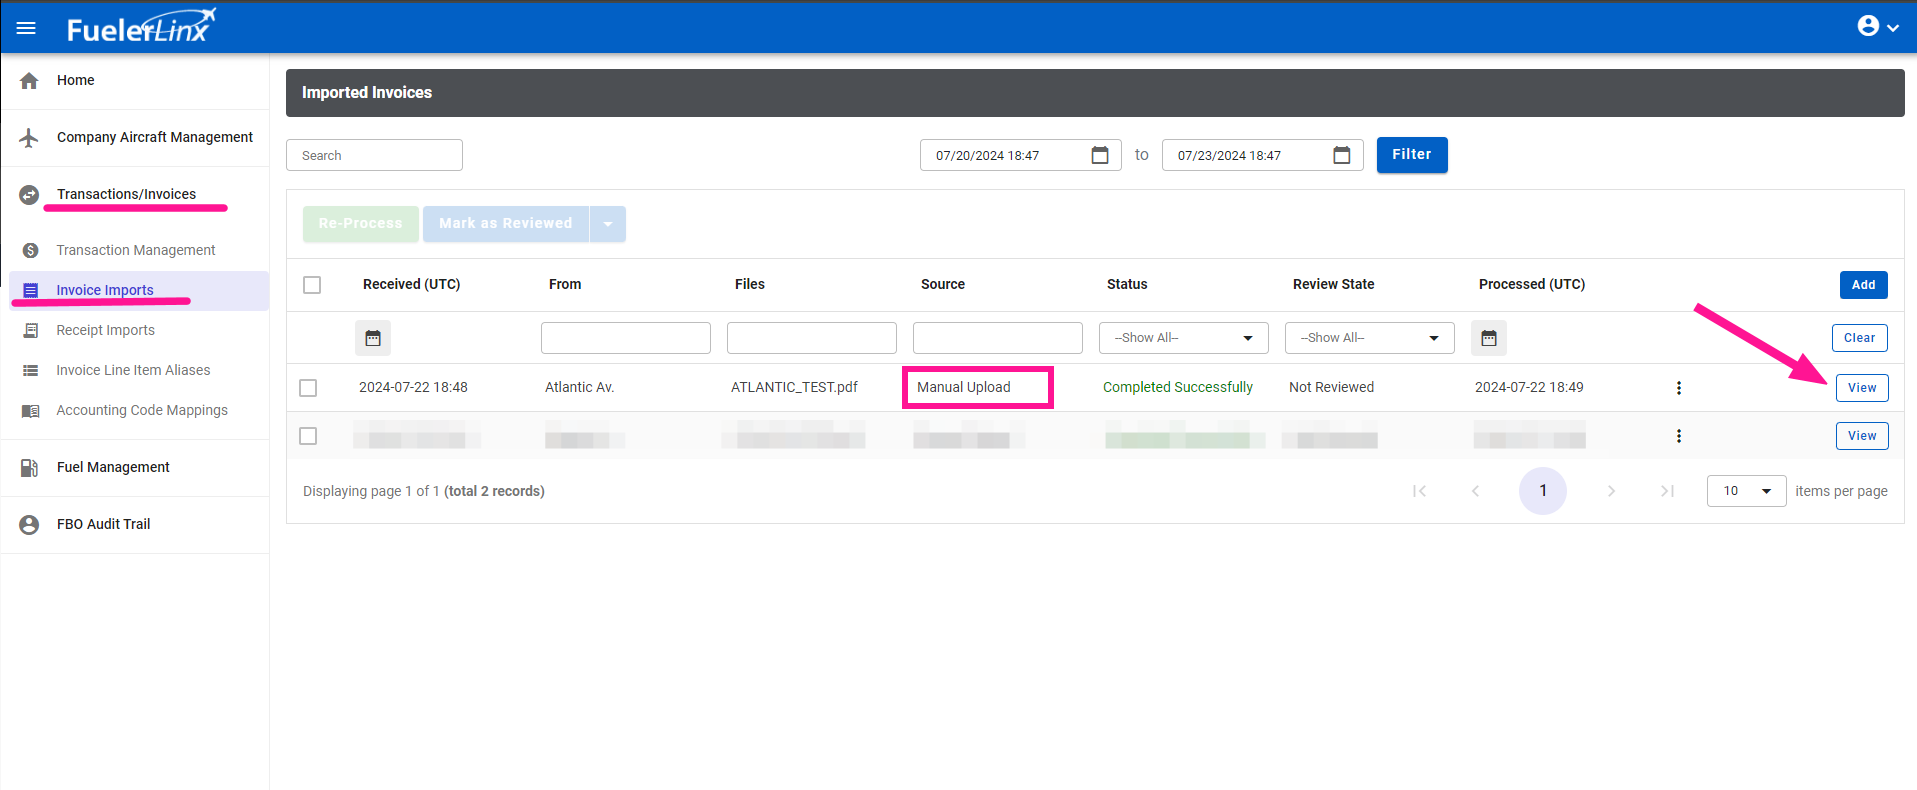Open the three-dot menu for the blurred row
Screen dimensions: 1917x790
(x=1679, y=436)
